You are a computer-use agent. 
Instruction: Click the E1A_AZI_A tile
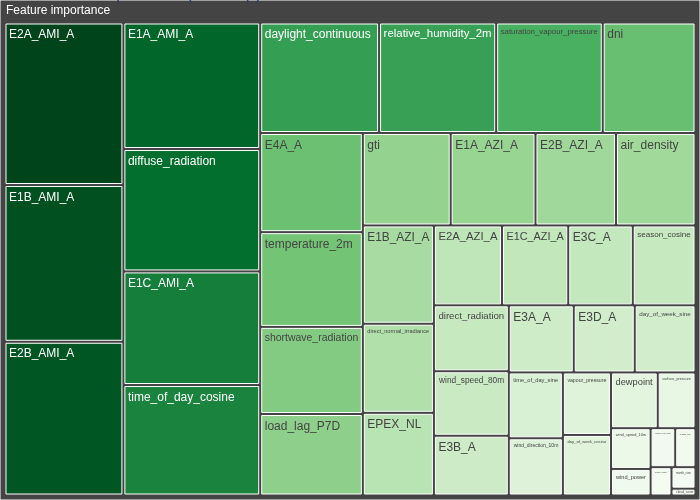(493, 179)
